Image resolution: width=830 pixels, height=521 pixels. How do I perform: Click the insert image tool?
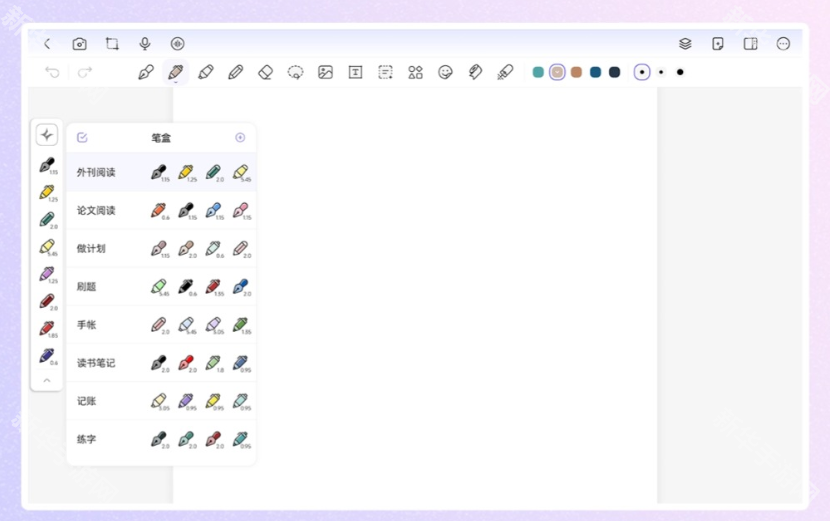(325, 72)
